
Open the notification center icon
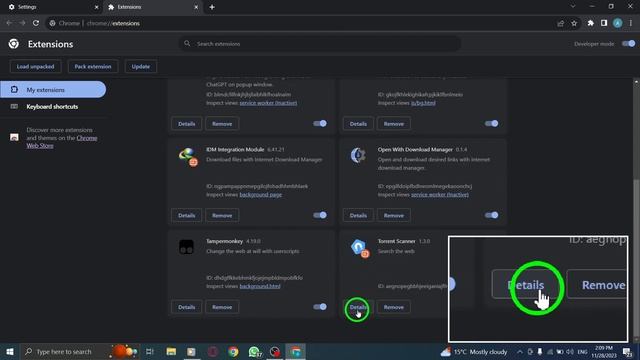click(x=627, y=351)
